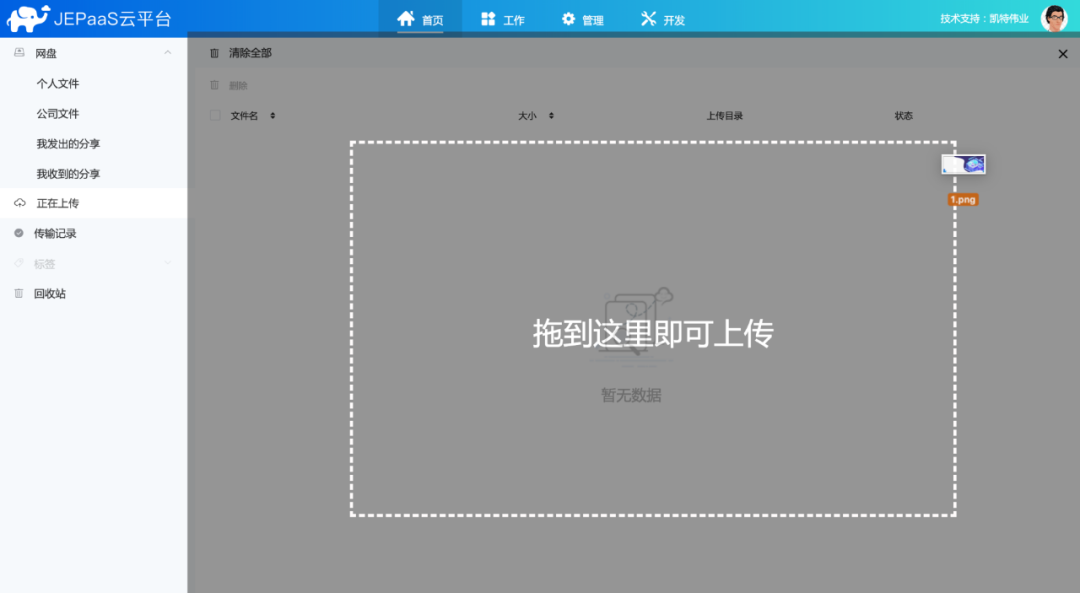
Task: Click the home house icon
Action: pos(406,19)
